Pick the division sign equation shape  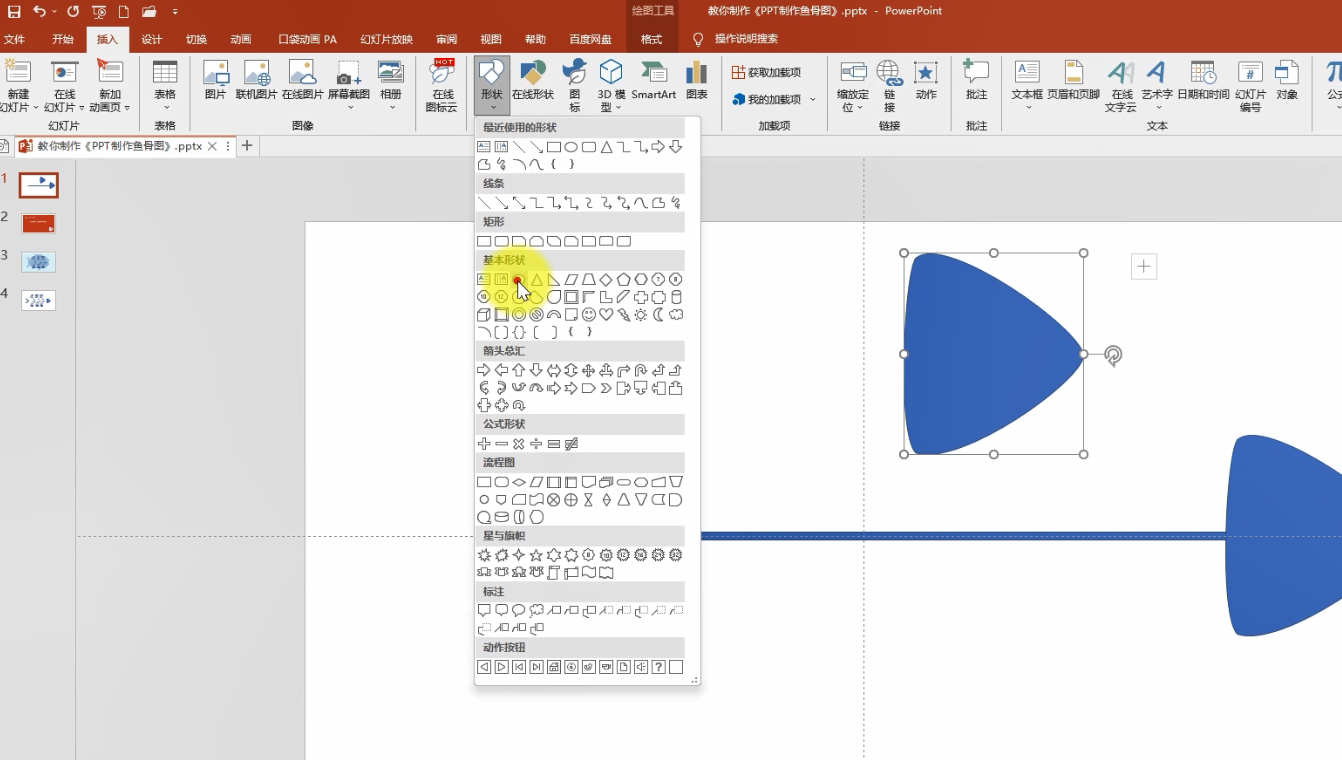click(x=536, y=443)
